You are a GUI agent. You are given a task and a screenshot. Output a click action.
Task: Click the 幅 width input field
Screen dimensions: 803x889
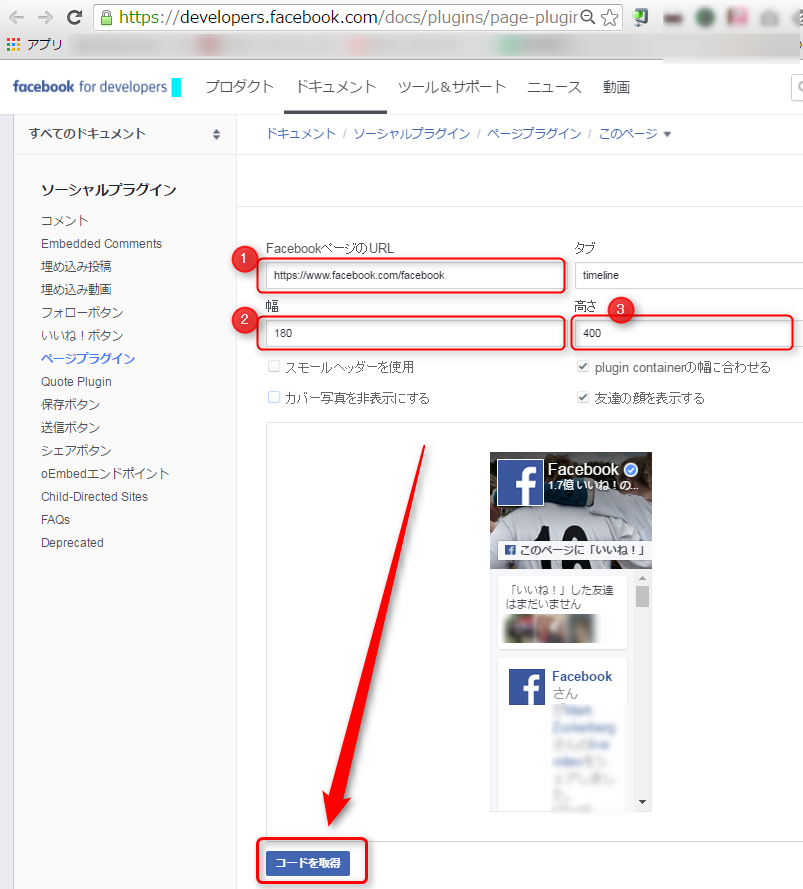pos(415,333)
